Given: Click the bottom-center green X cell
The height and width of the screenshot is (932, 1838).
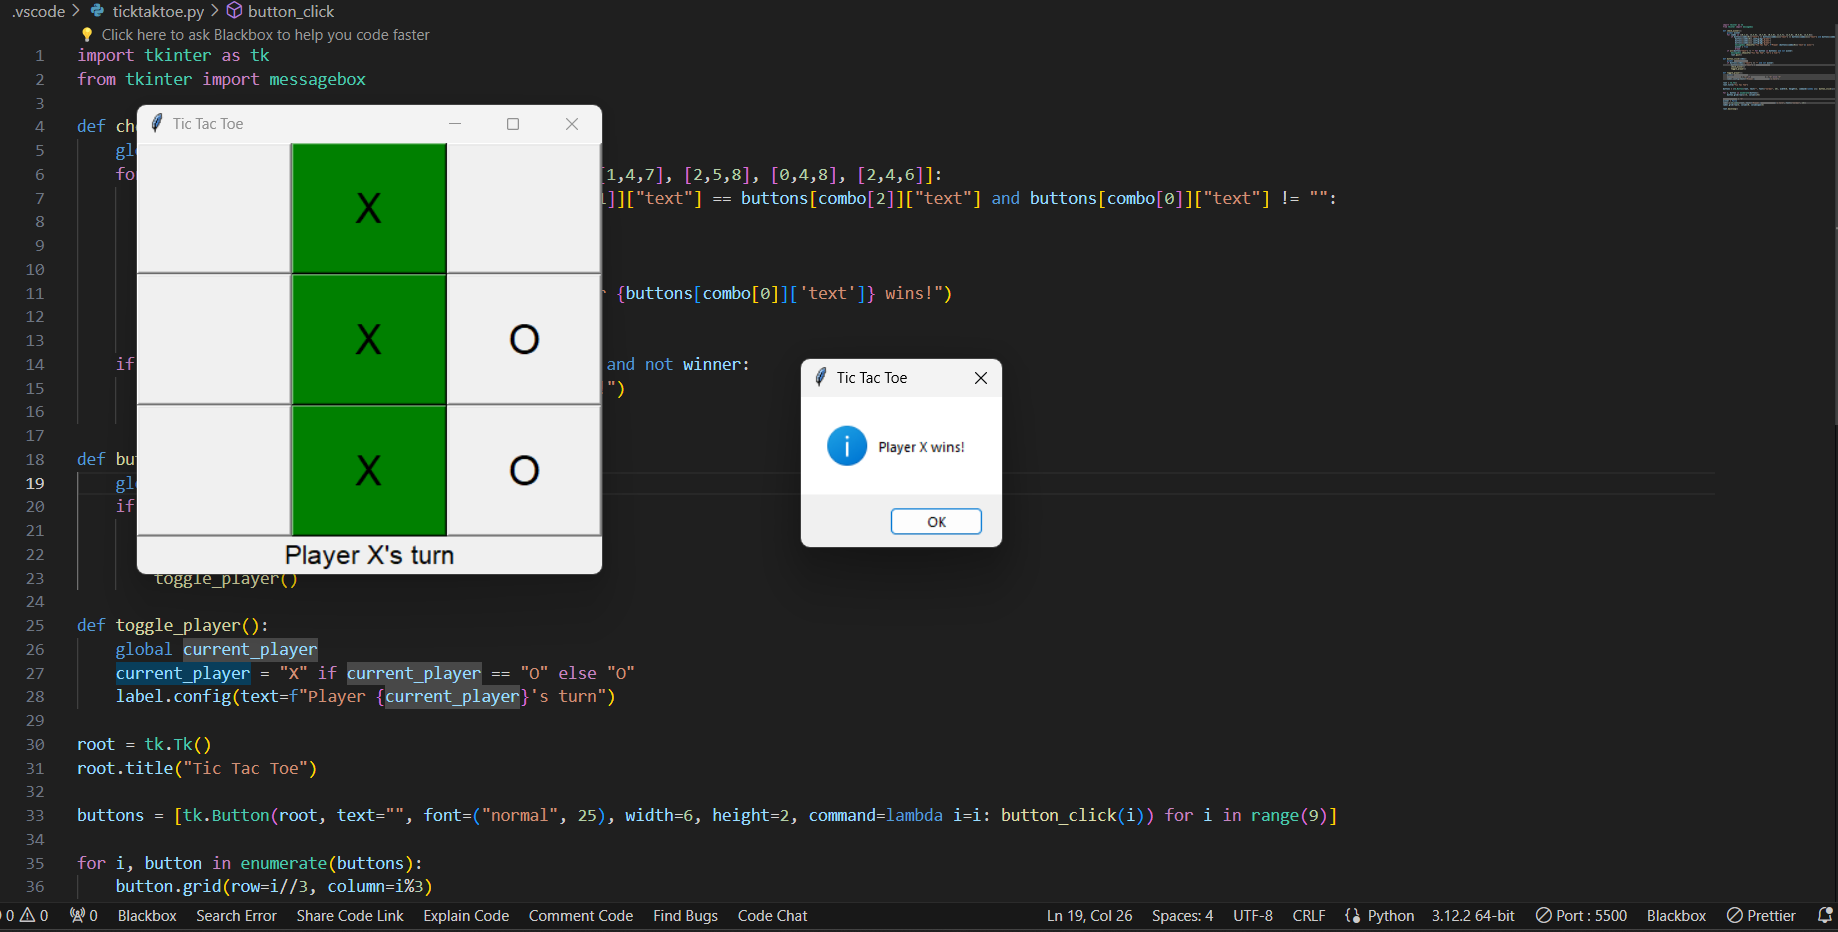Looking at the screenshot, I should [x=369, y=470].
